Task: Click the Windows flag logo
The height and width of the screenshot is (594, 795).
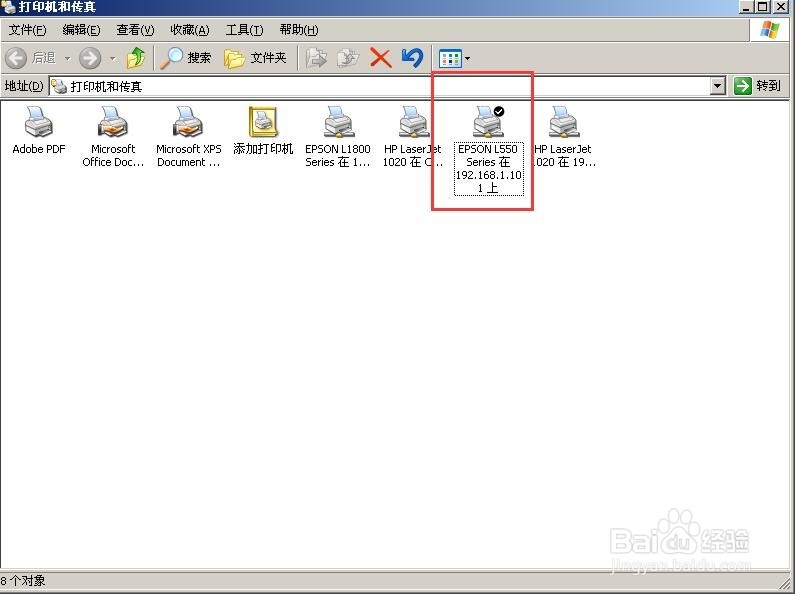Action: coord(770,30)
